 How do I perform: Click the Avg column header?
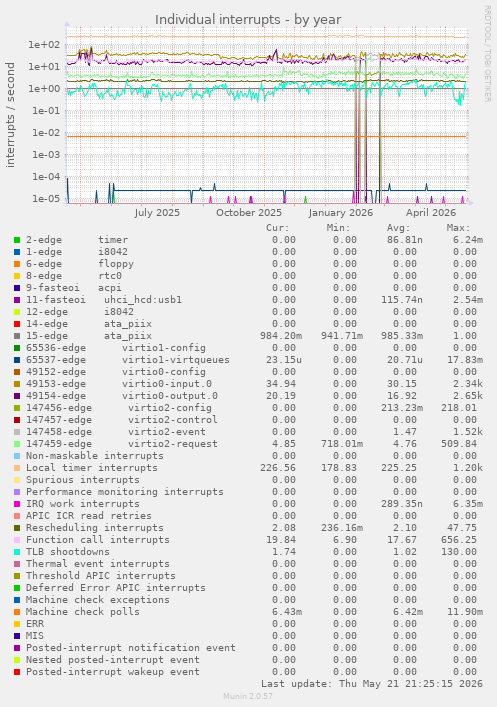point(398,228)
